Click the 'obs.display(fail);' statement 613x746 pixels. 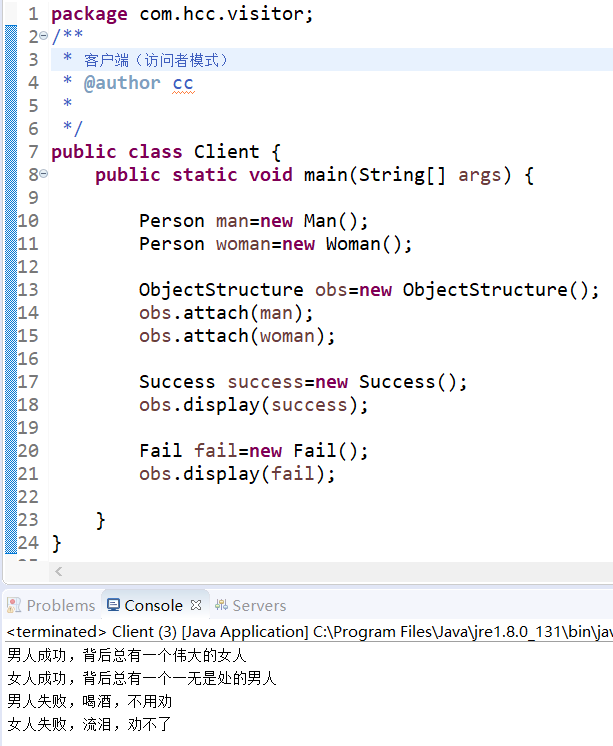237,474
